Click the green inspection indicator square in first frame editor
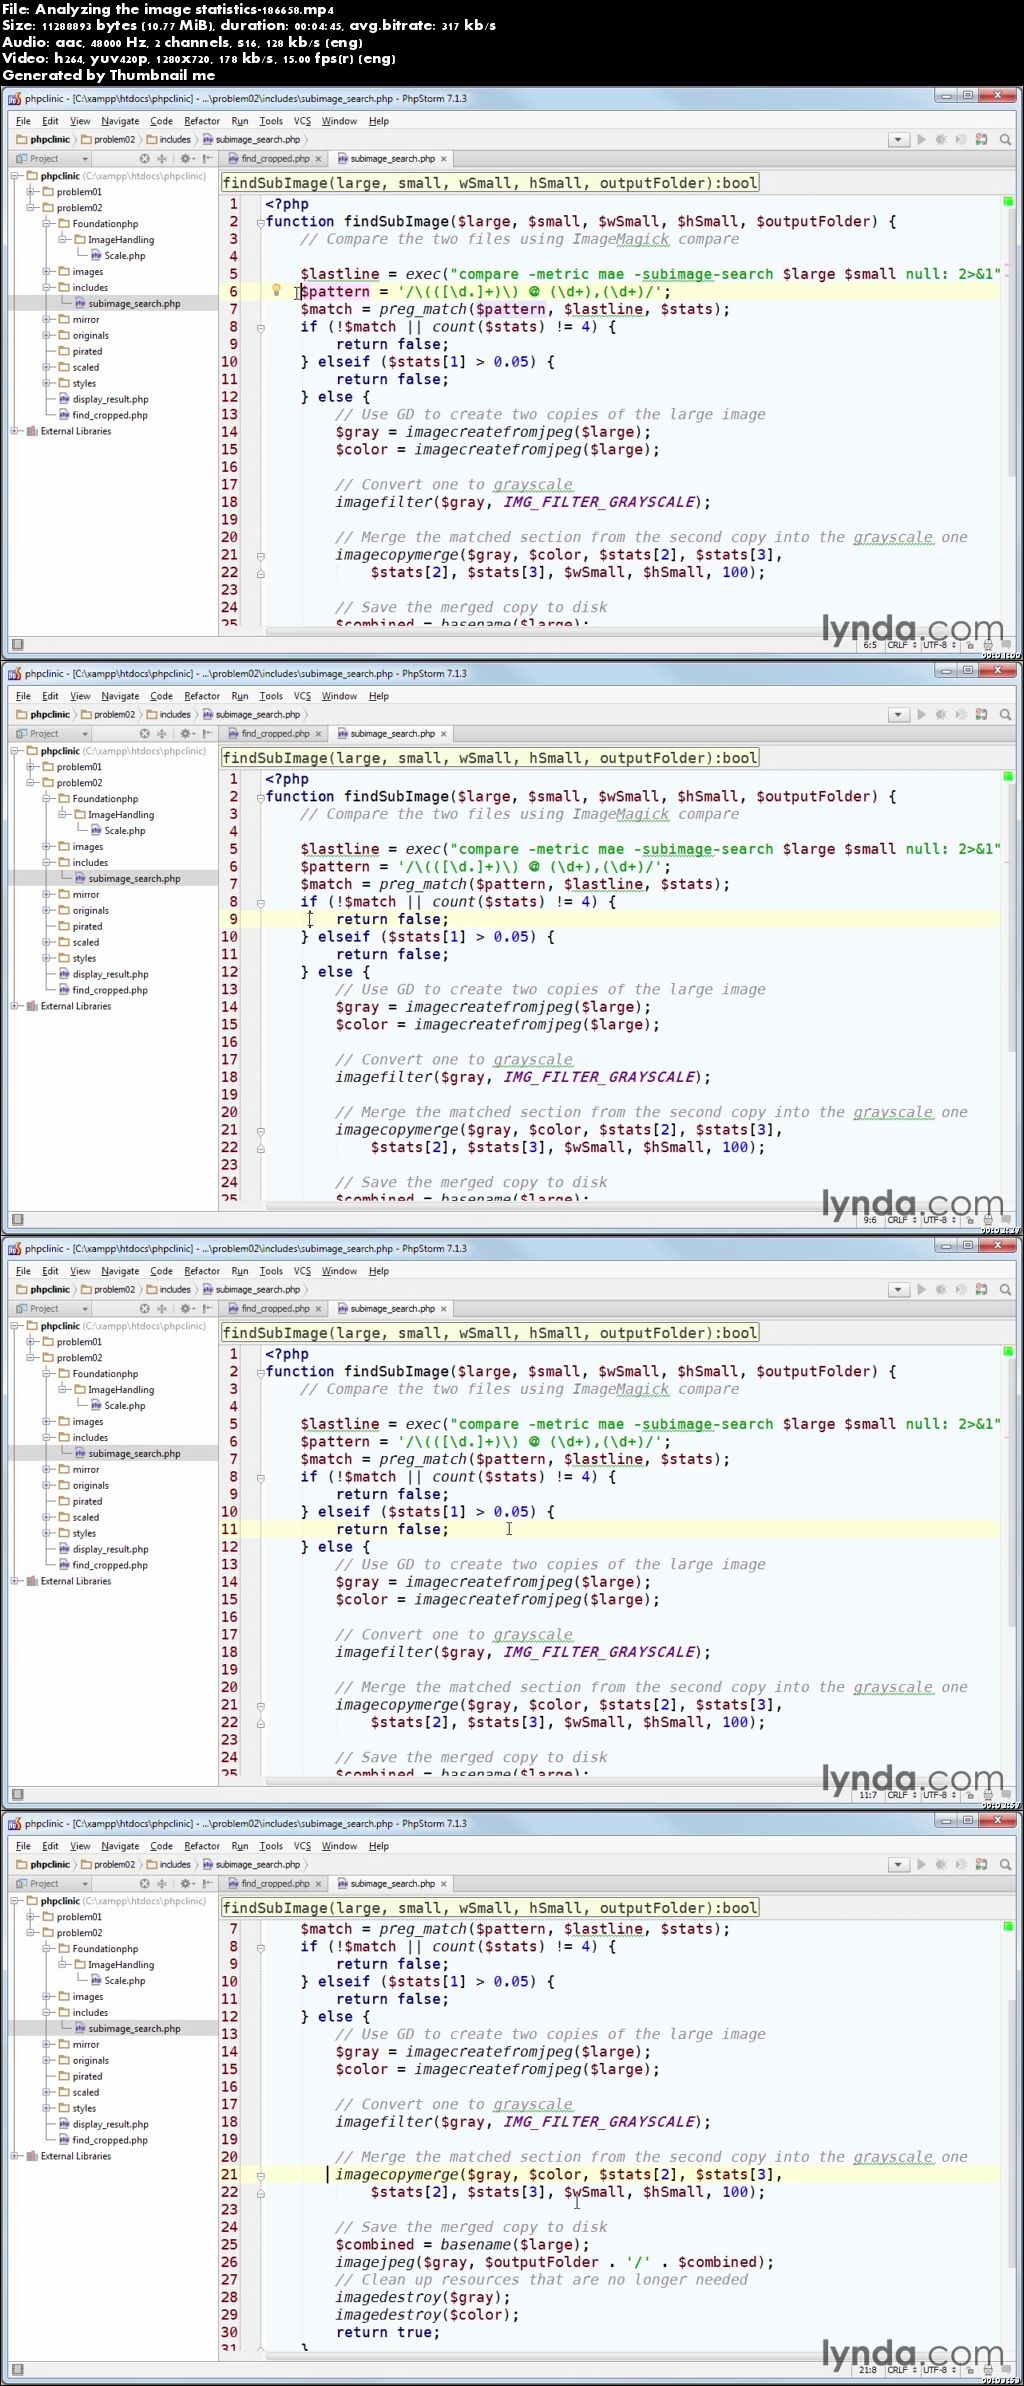The width and height of the screenshot is (1024, 2386). (1008, 202)
